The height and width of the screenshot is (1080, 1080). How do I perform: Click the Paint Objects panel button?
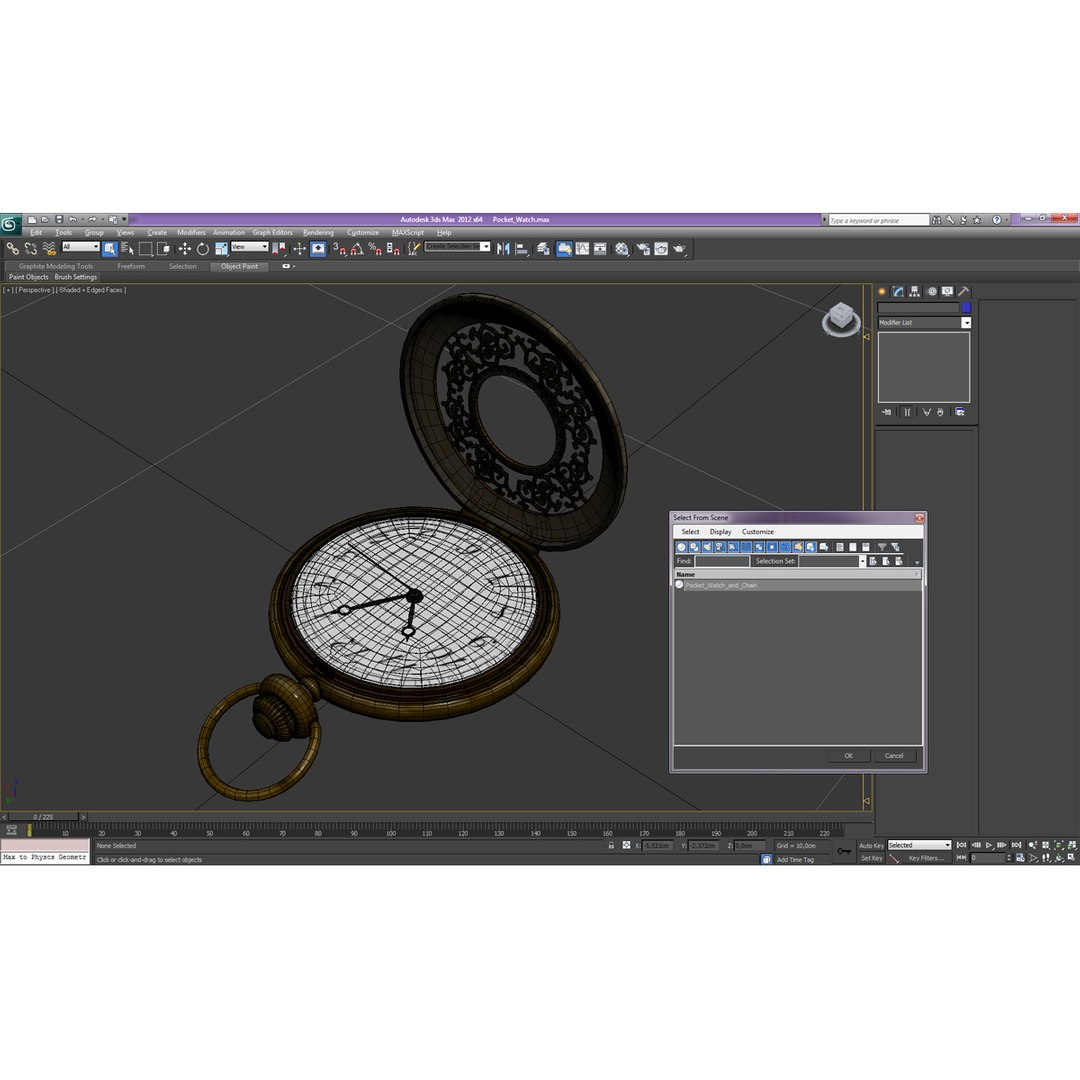click(28, 277)
